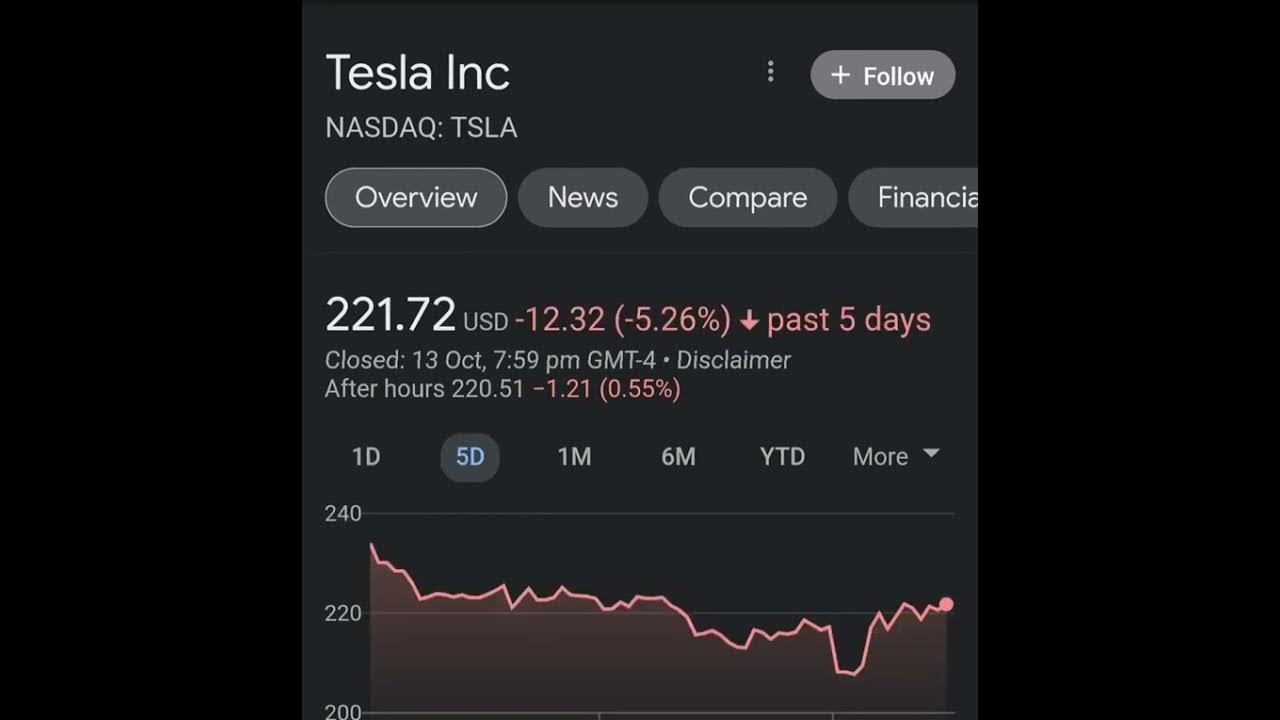Click the 221.72 stock price

point(390,316)
